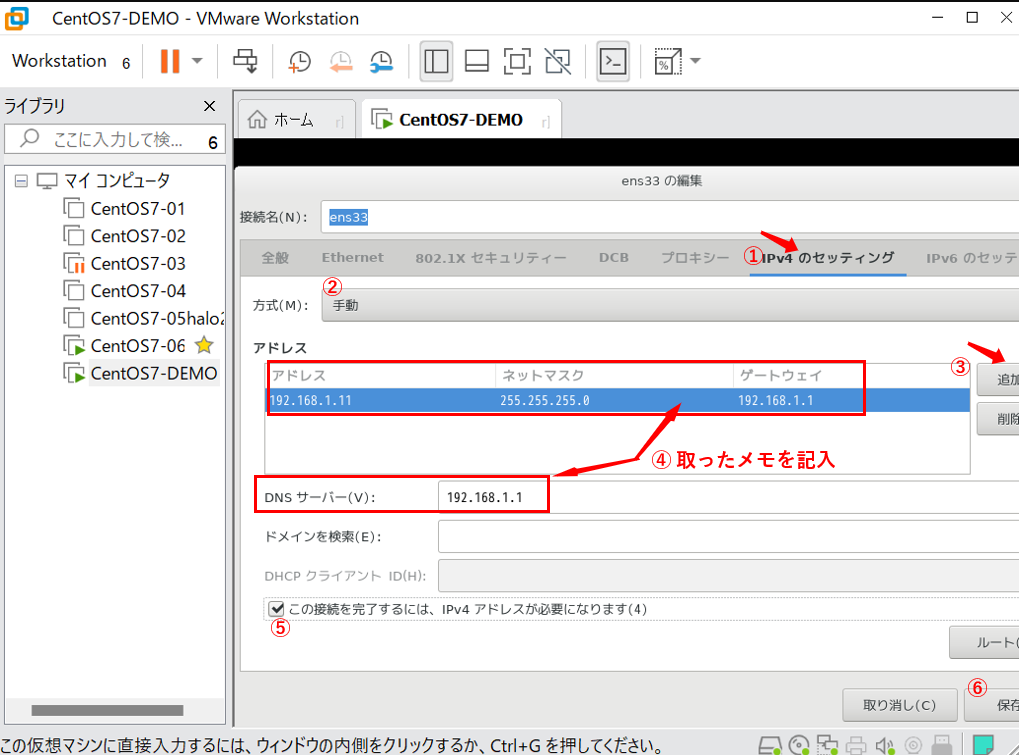This screenshot has height=755, width=1019.
Task: Open the DCB tab
Action: click(x=613, y=258)
